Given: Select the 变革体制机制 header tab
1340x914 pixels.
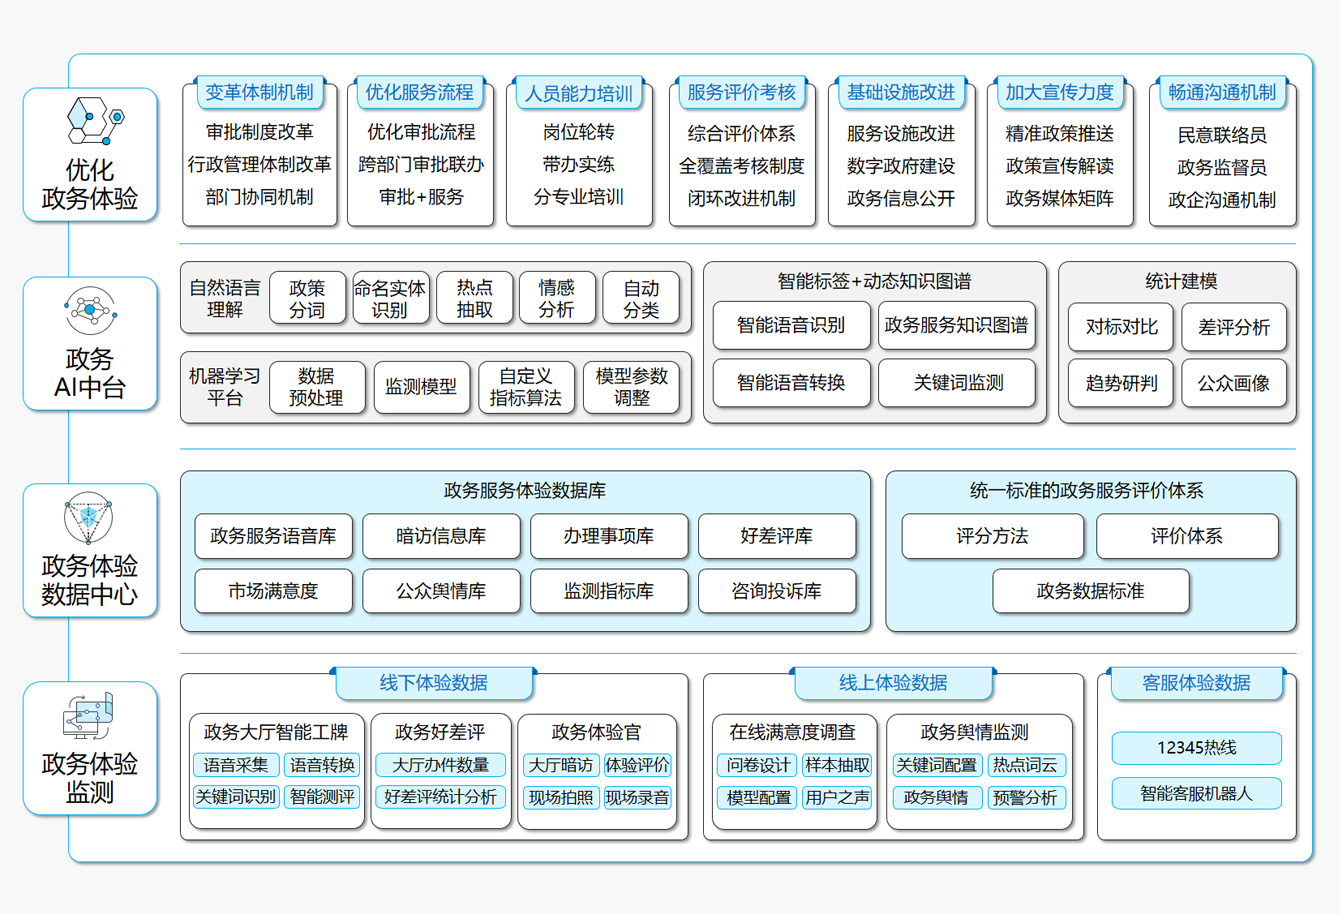Looking at the screenshot, I should click(259, 93).
